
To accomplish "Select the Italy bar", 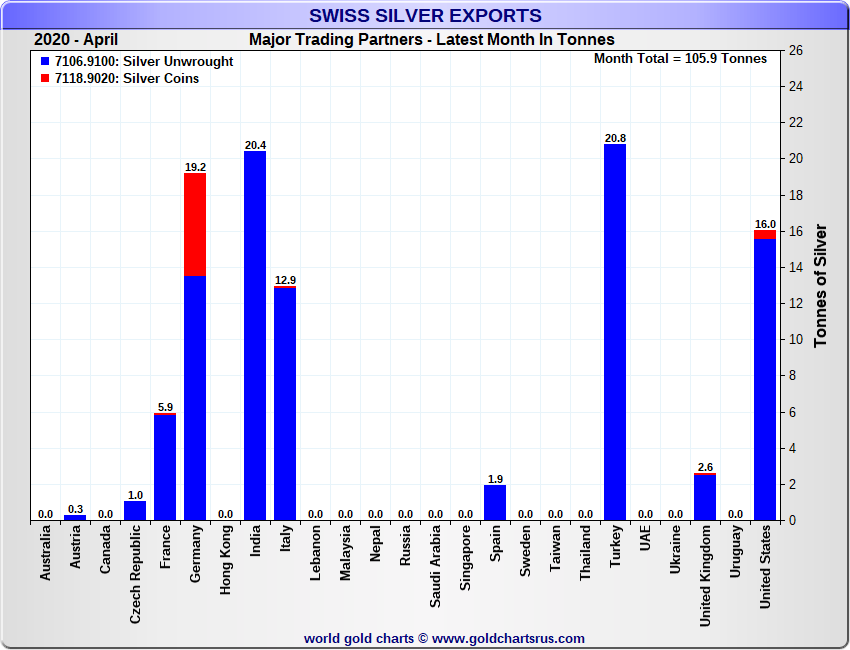I will [285, 404].
